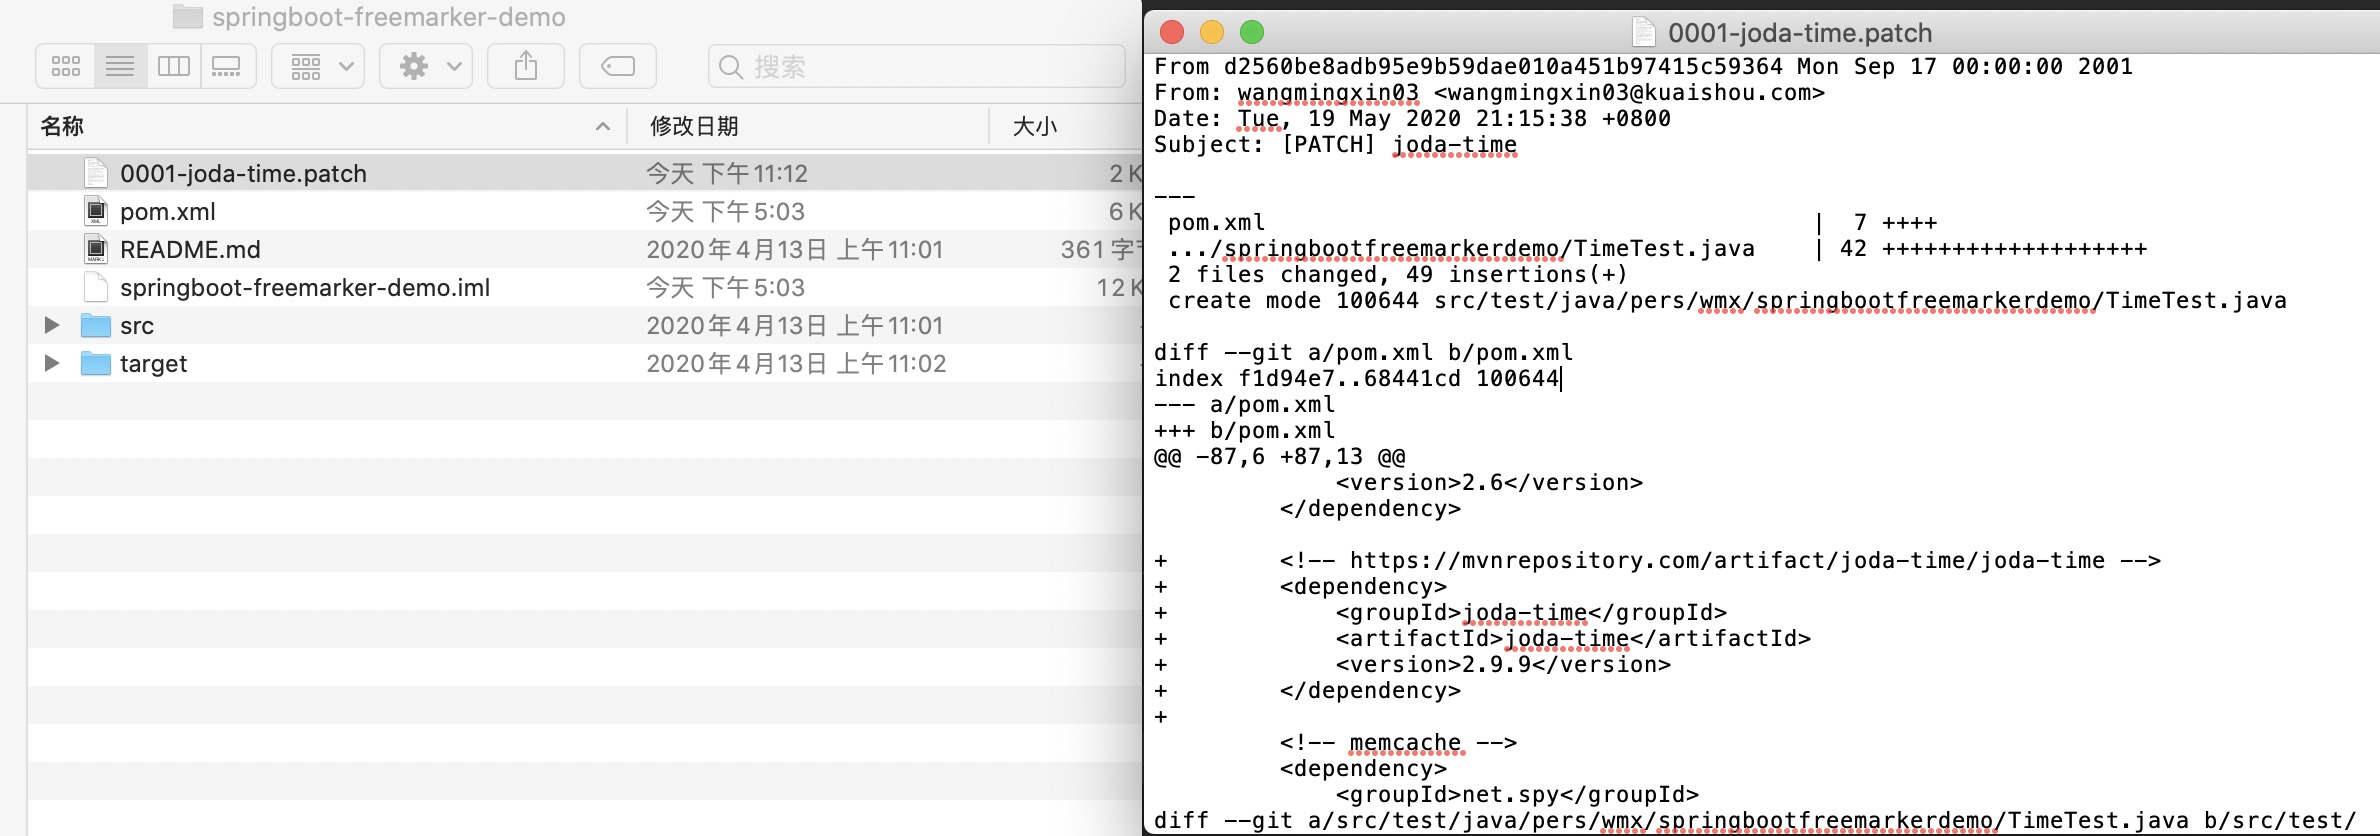This screenshot has height=836, width=2380.
Task: Select the pom.xml file
Action: point(168,212)
